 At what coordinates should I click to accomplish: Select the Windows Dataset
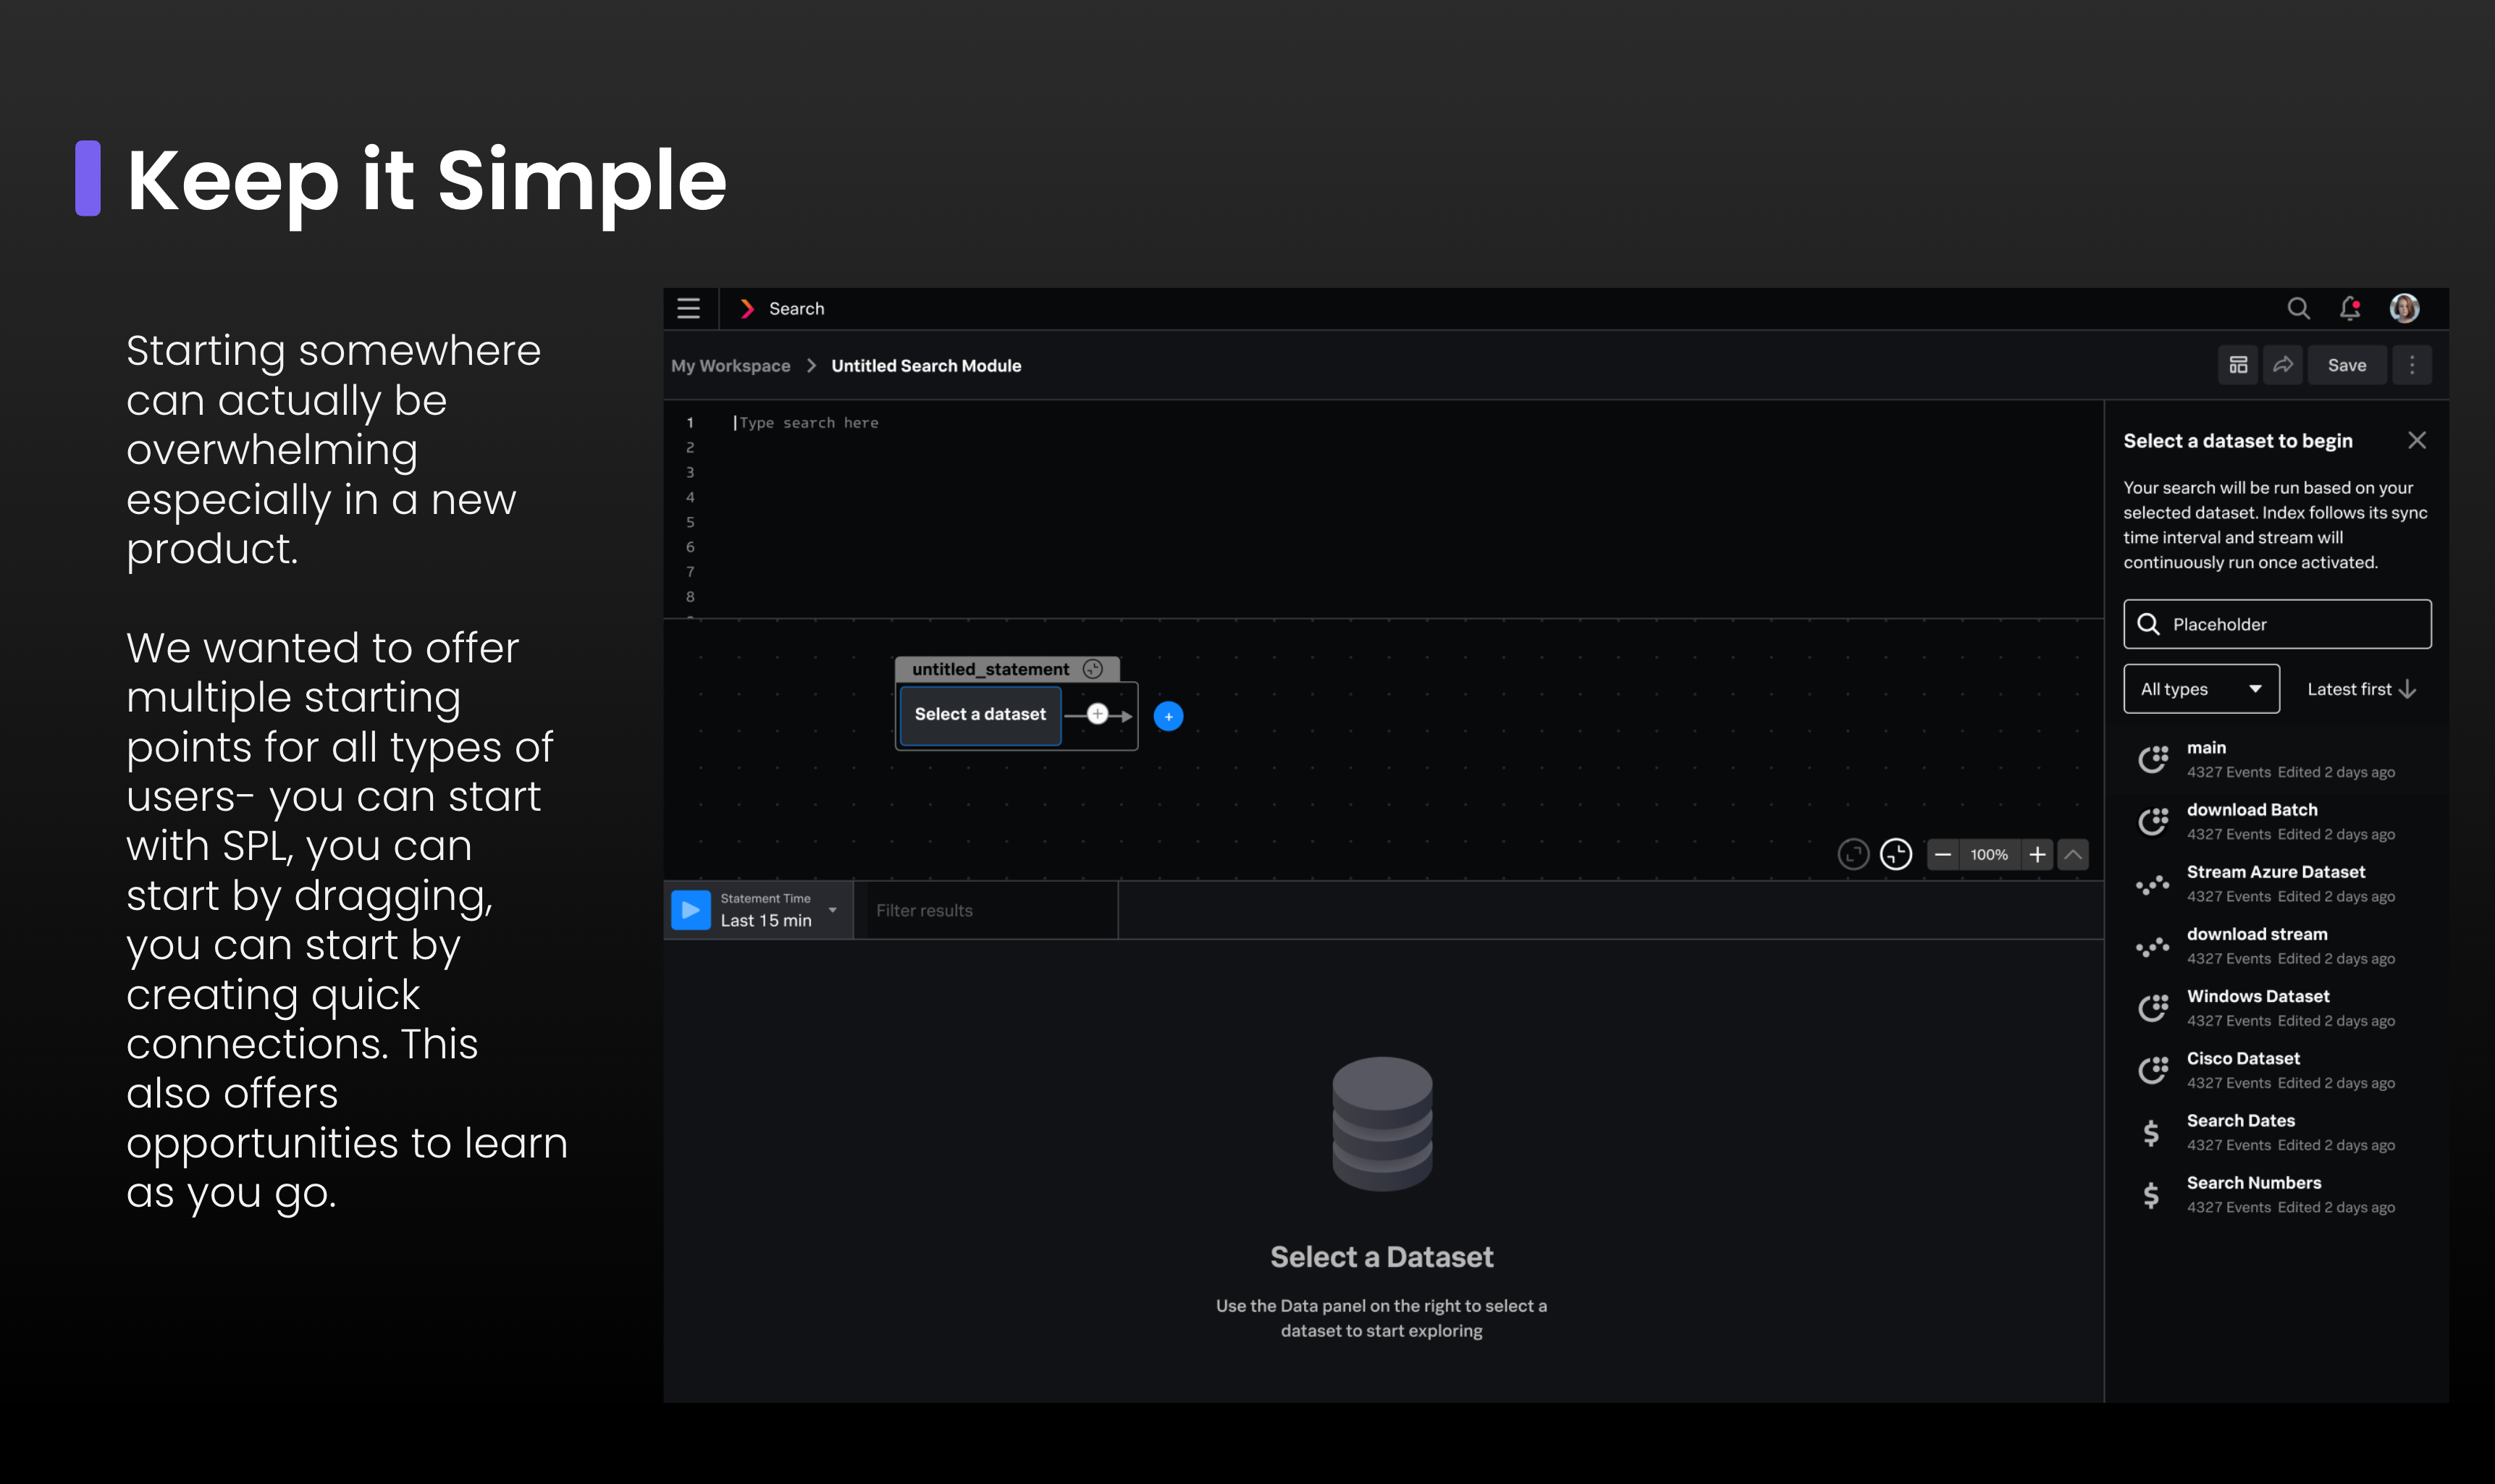[2277, 1007]
